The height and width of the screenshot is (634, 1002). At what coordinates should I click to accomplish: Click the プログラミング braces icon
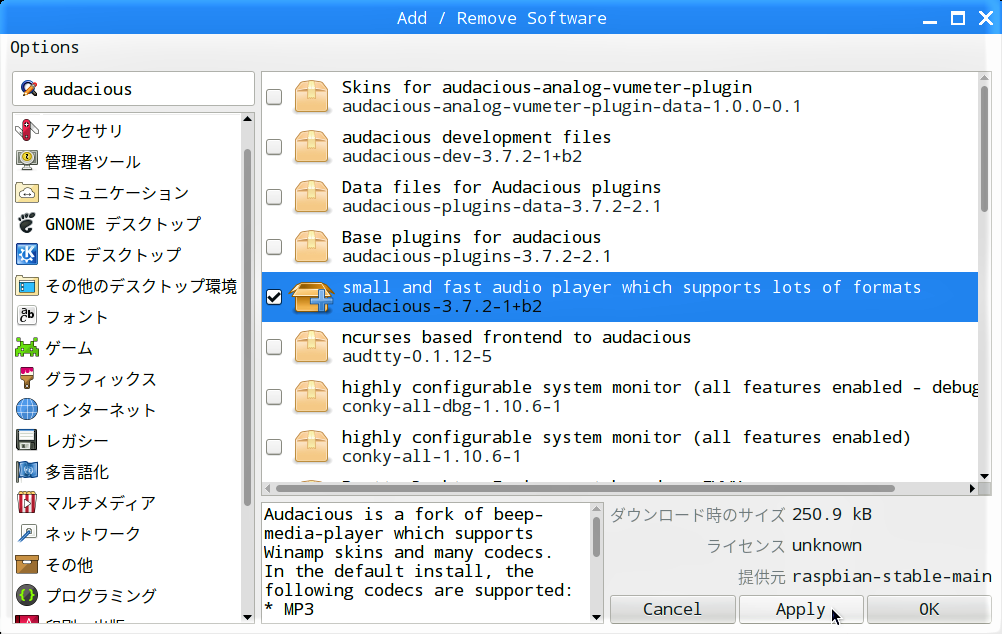27,596
